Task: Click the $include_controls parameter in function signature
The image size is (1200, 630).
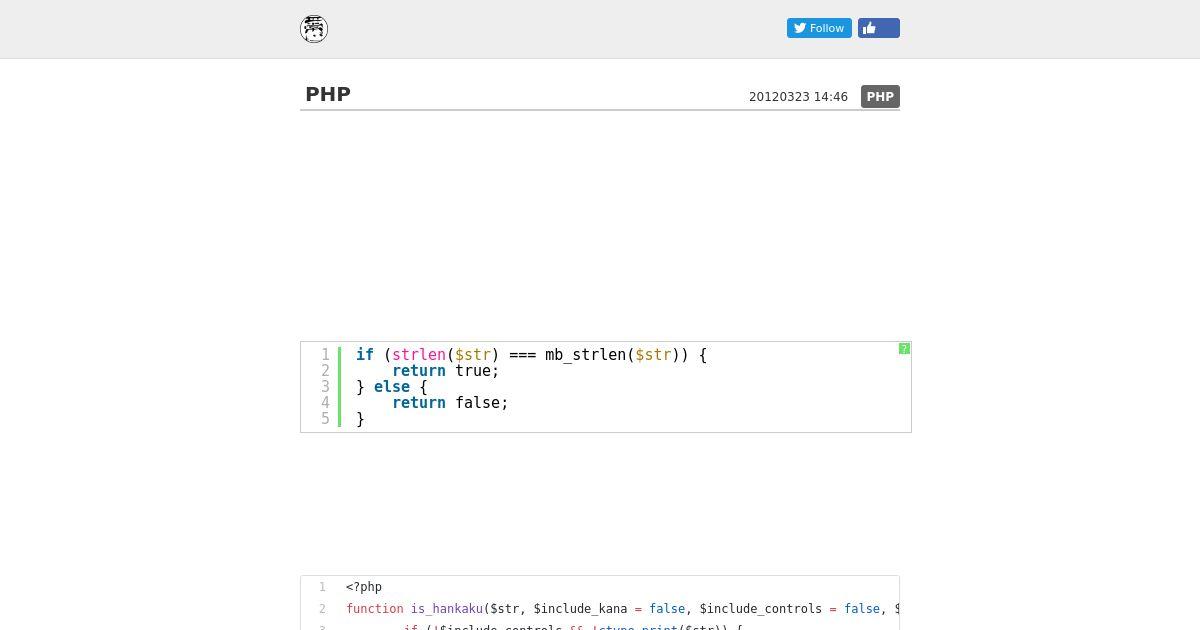Action: point(761,609)
